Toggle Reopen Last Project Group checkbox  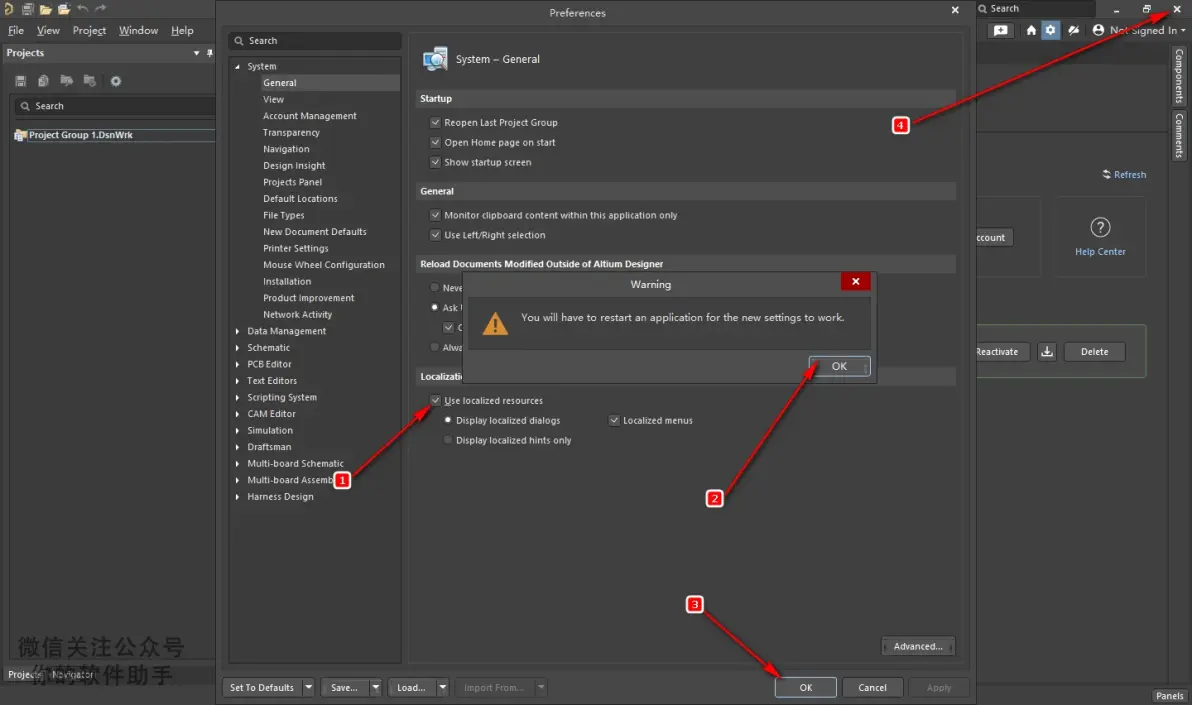point(435,122)
